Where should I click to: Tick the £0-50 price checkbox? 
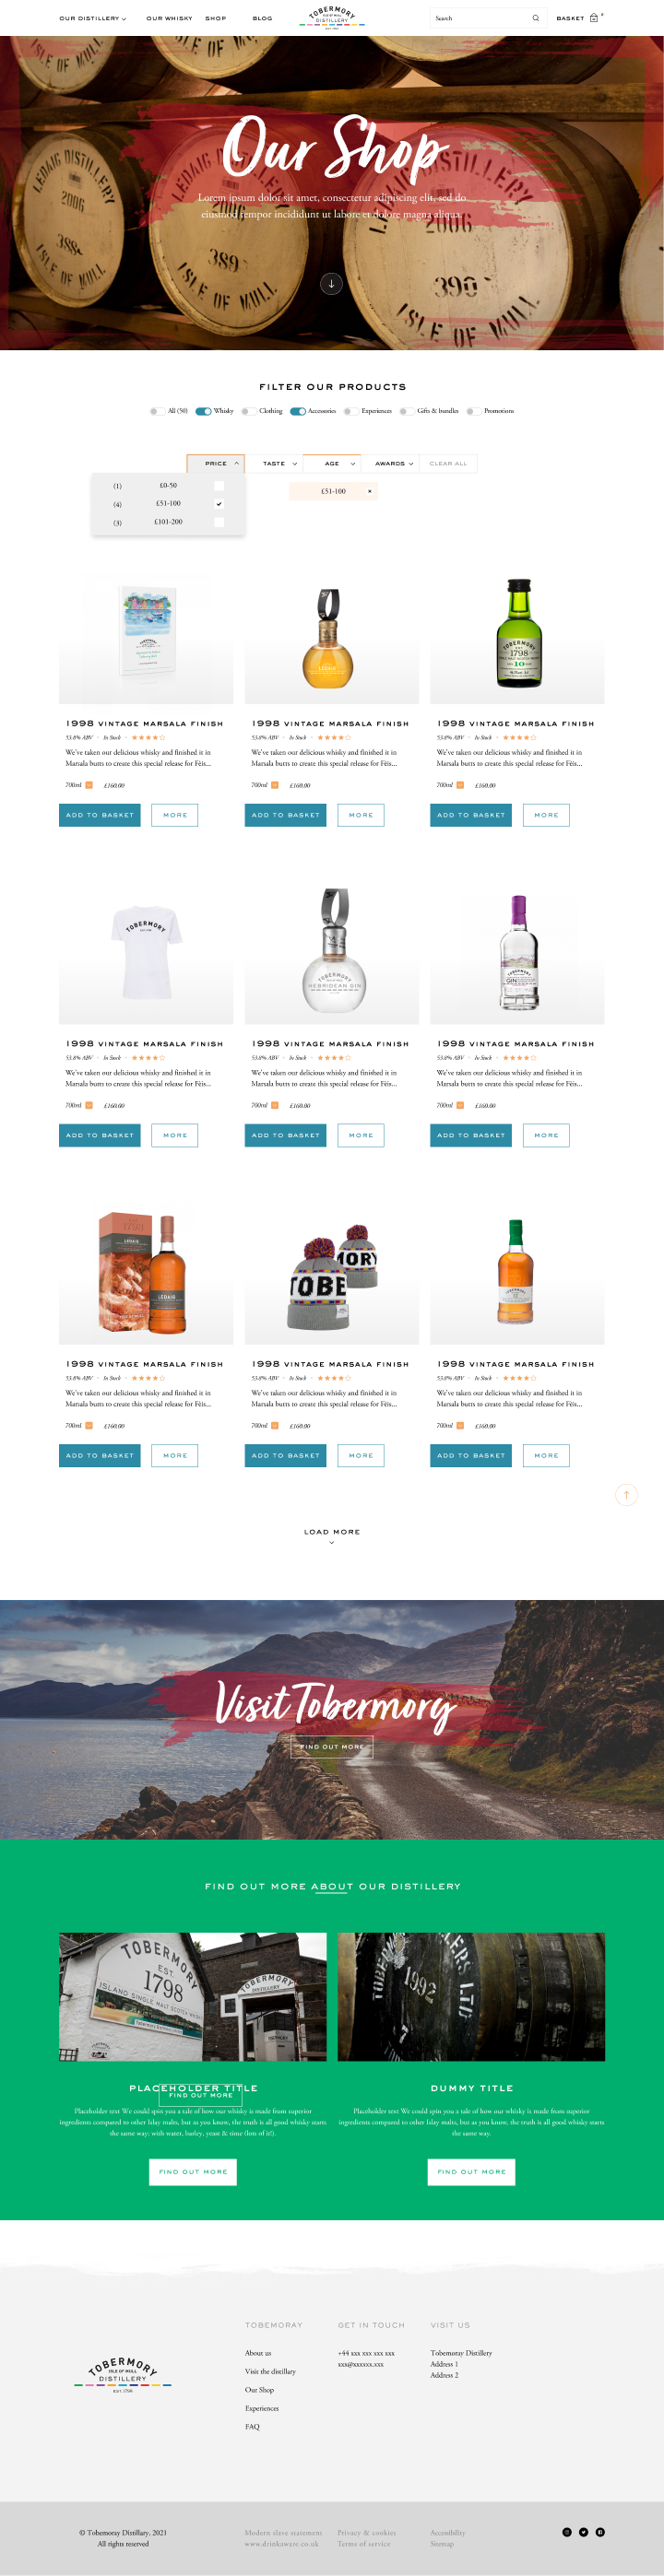[x=219, y=486]
